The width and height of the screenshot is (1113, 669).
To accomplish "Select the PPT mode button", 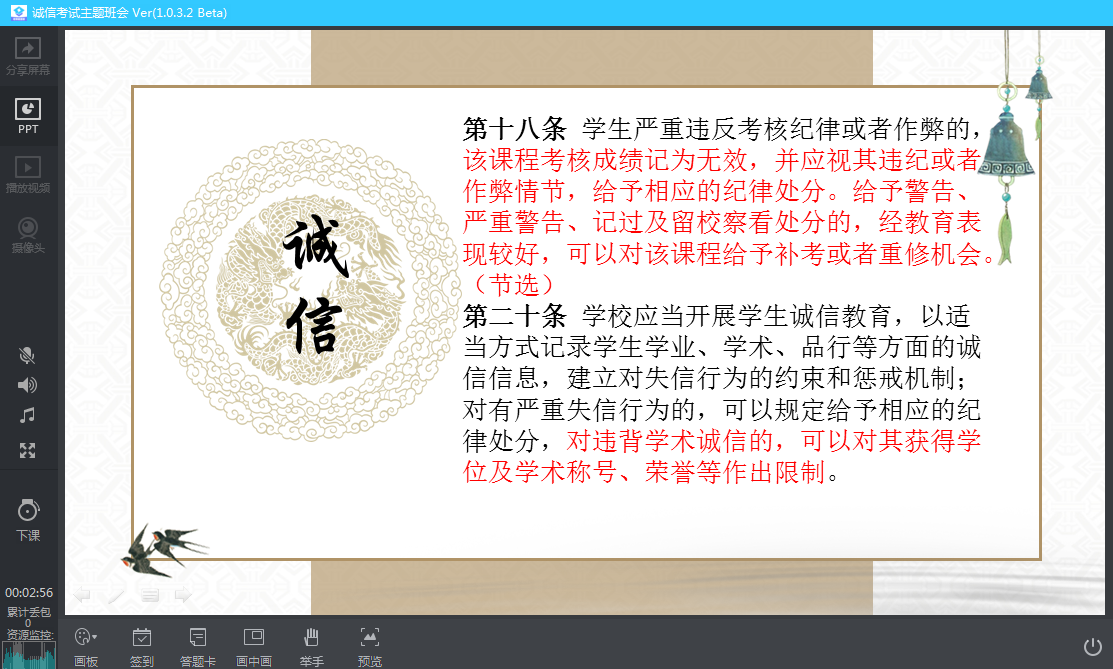I will pyautogui.click(x=28, y=116).
